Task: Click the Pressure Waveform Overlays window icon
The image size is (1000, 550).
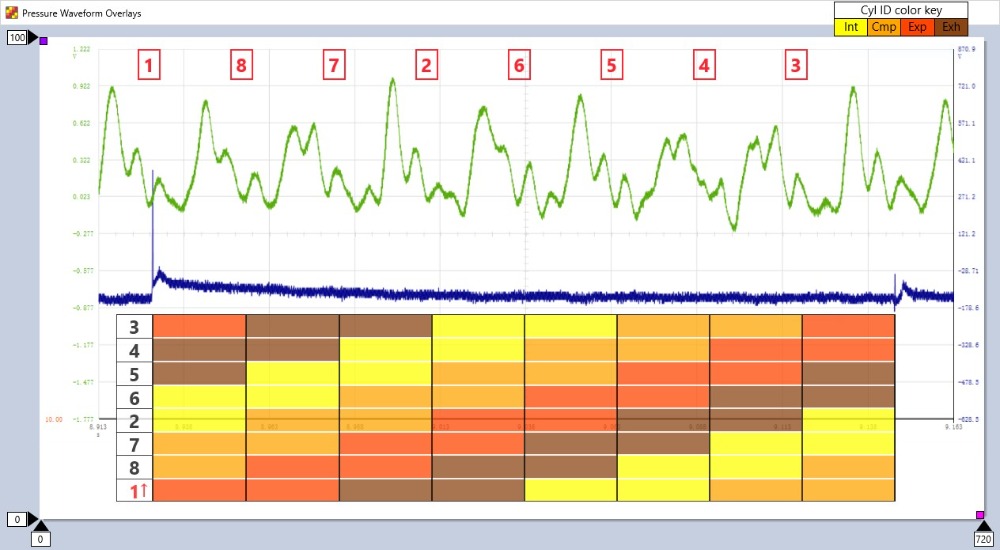Action: [x=11, y=13]
